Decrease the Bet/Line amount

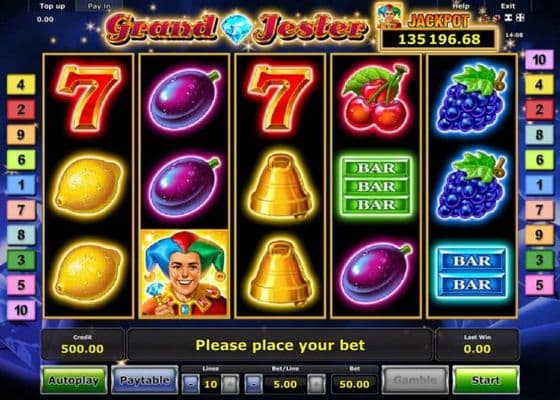[x=253, y=384]
